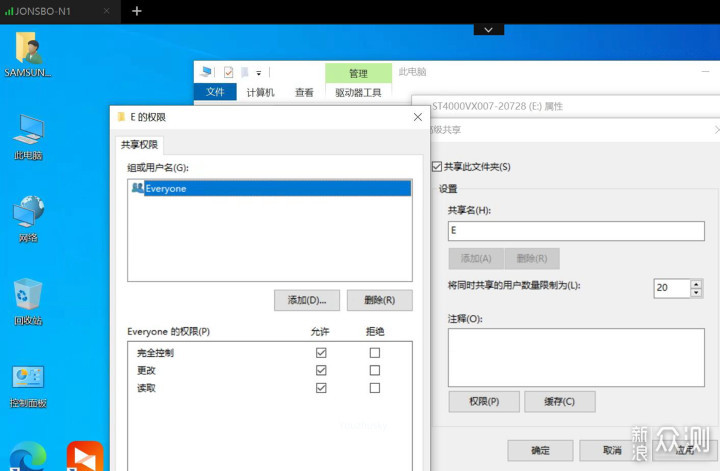Select the Recycle Bin (回收站) desktop icon
This screenshot has width=720, height=471.
(x=28, y=301)
